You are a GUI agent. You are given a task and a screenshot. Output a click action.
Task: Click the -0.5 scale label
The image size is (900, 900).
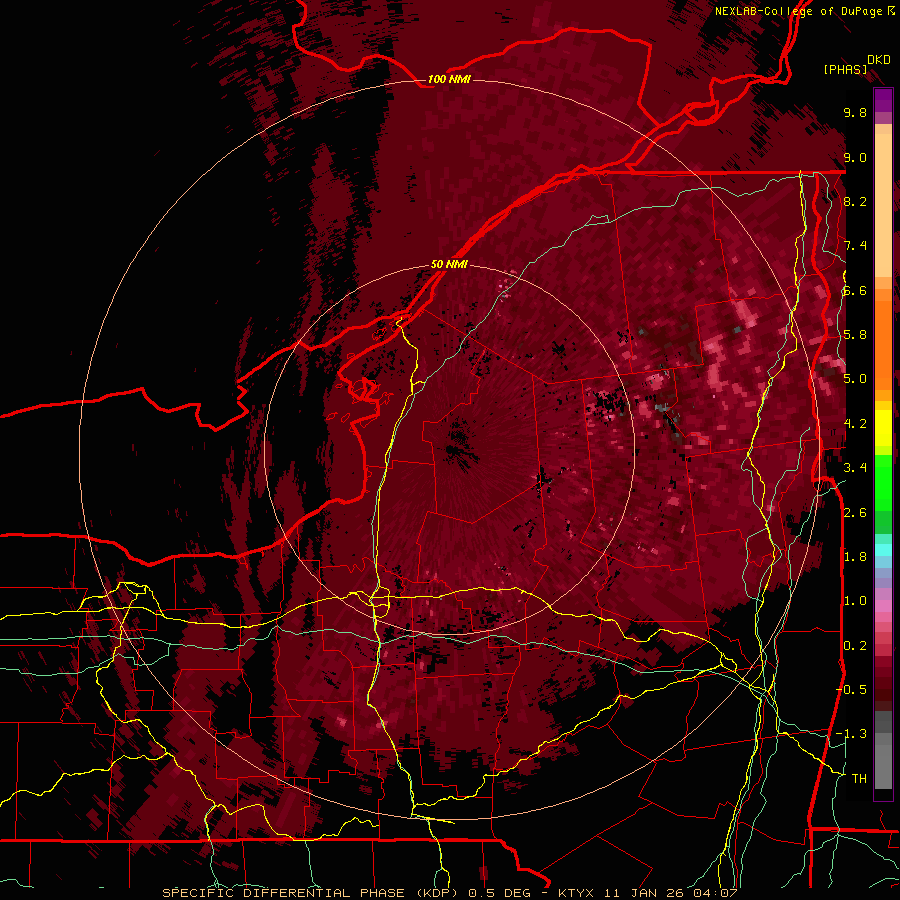click(x=851, y=689)
